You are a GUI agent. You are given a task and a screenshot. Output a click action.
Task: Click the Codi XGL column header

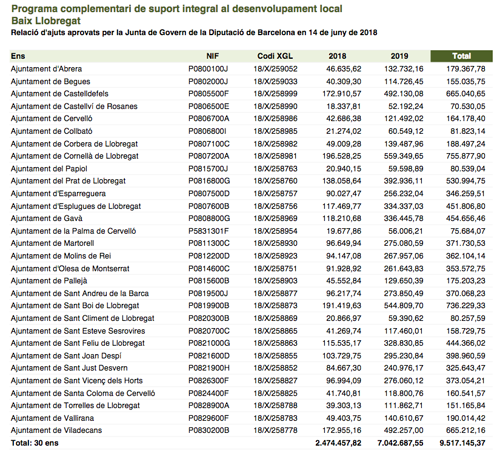pos(275,56)
